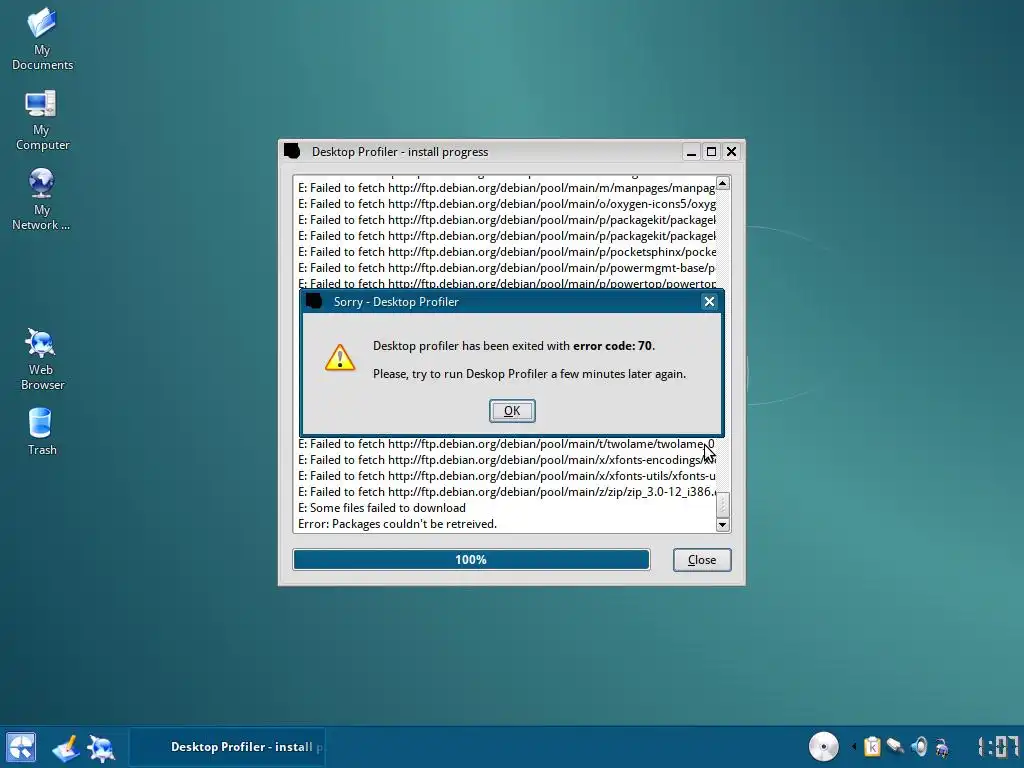The image size is (1024, 768).
Task: Click the pocketsphinx failed fetch line
Action: click(x=507, y=252)
